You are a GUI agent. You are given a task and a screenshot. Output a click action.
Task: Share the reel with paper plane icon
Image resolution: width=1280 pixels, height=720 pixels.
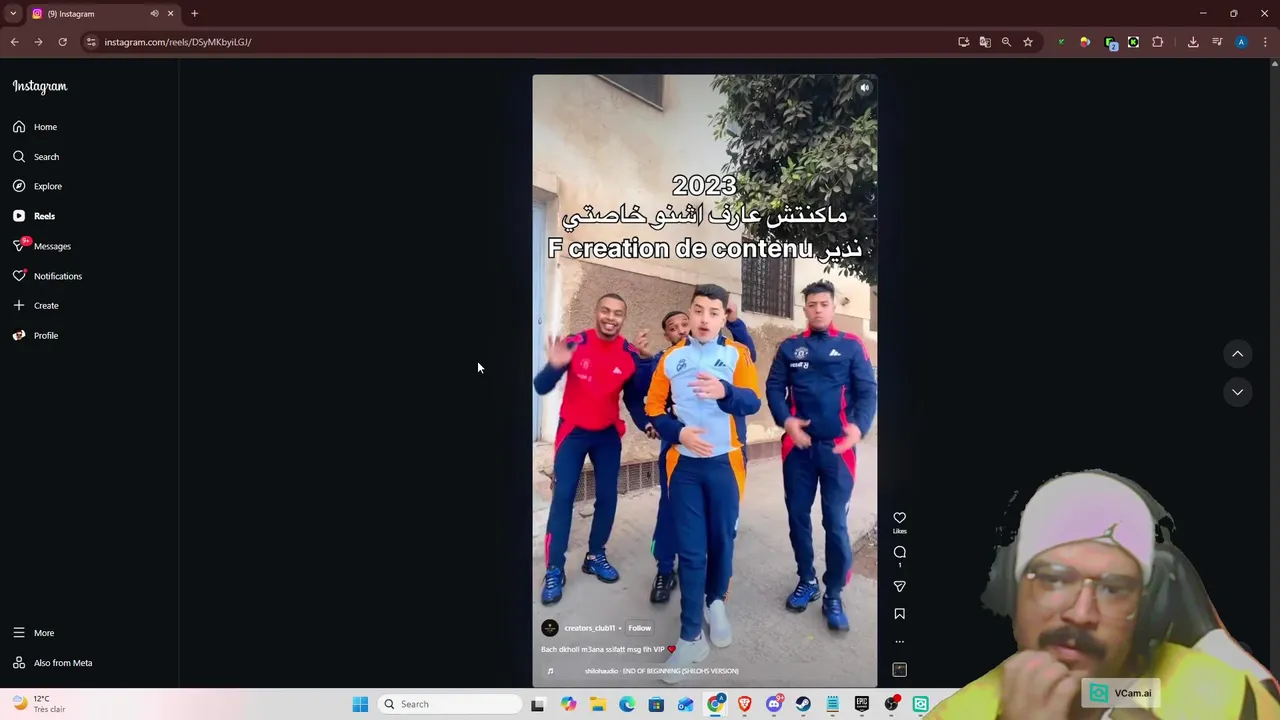[x=899, y=586]
